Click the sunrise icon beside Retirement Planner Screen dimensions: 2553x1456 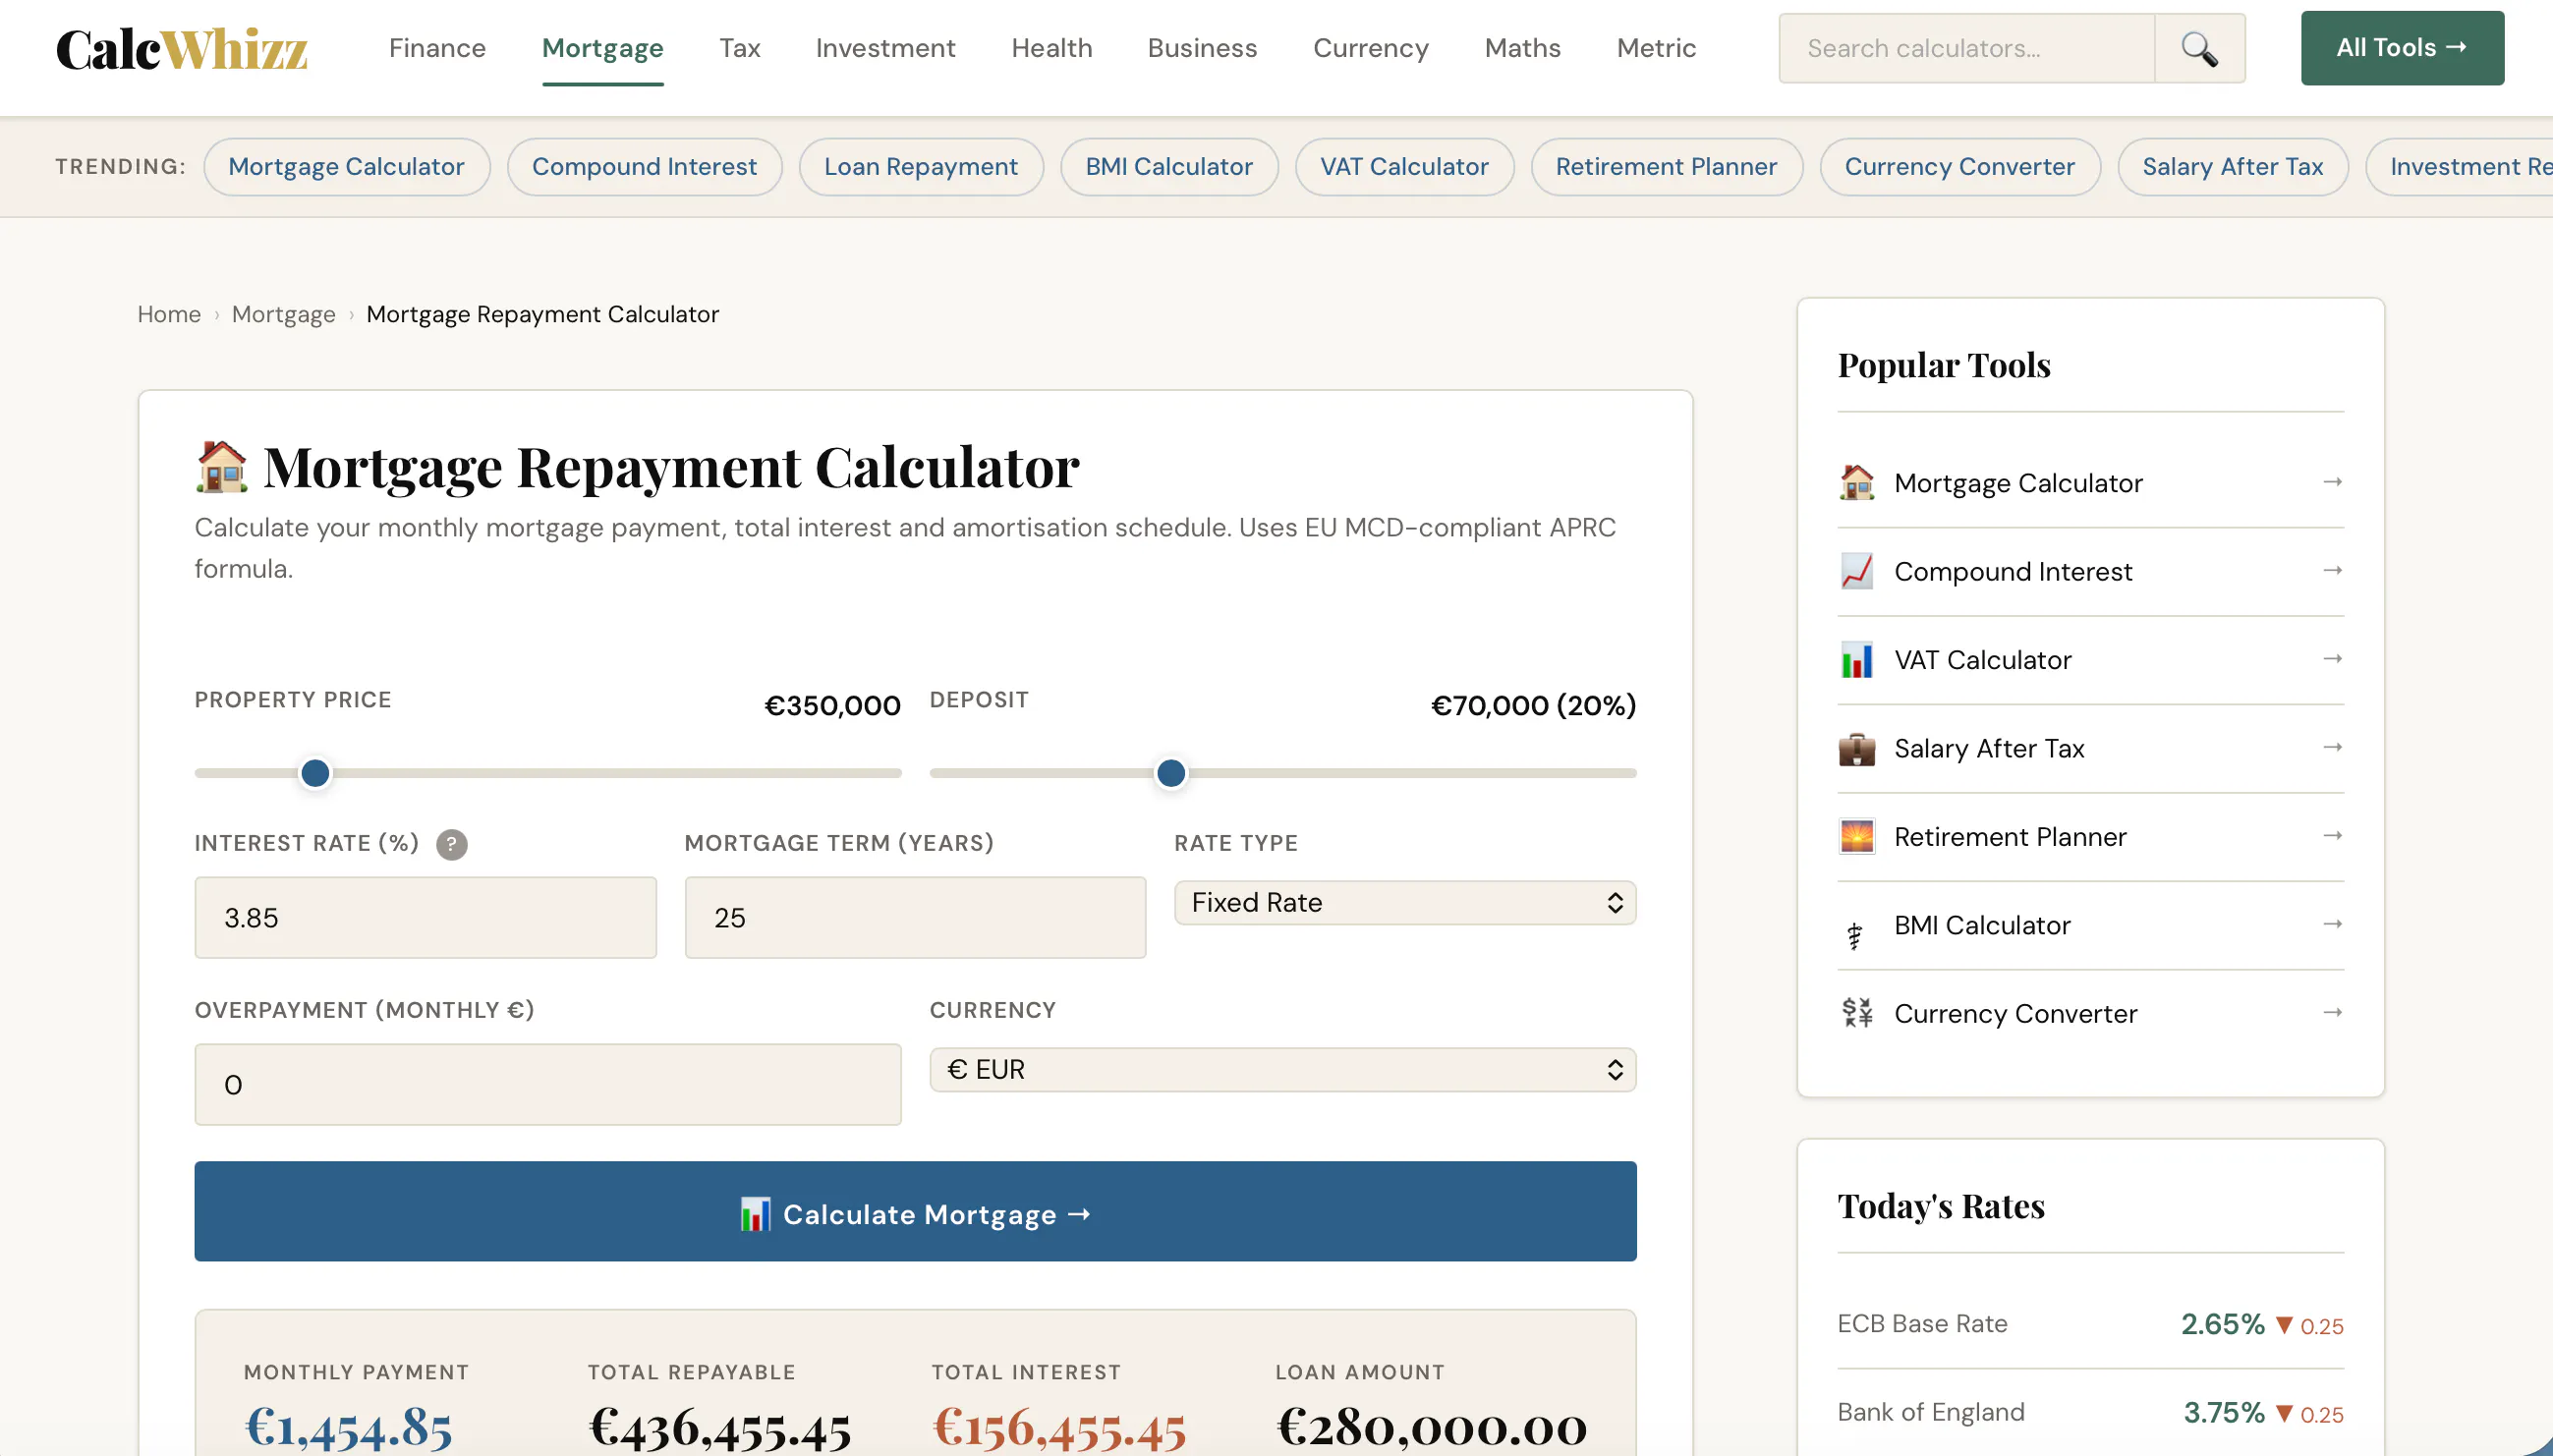(x=1857, y=836)
